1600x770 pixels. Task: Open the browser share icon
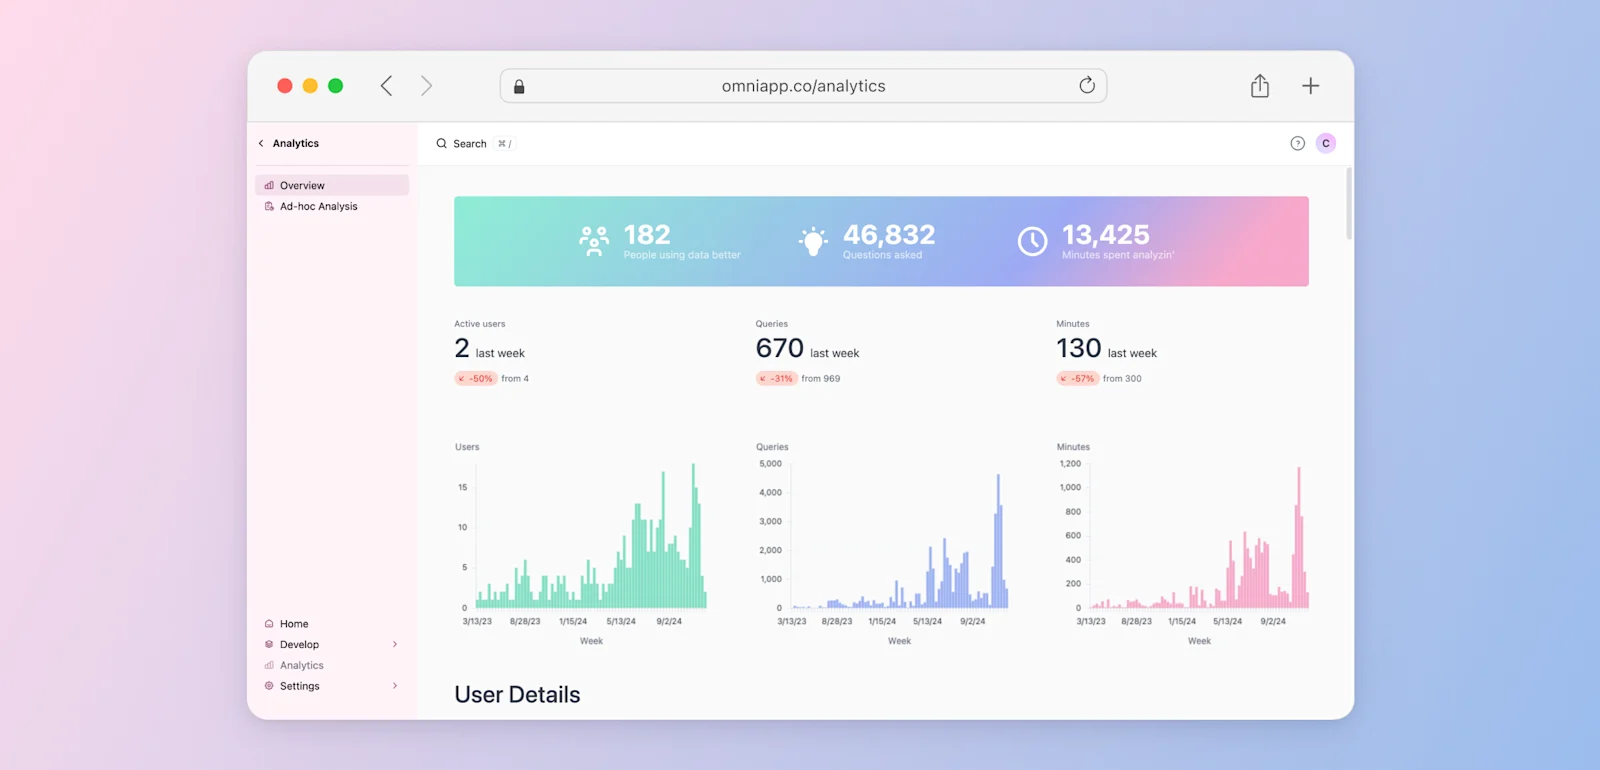[1260, 86]
